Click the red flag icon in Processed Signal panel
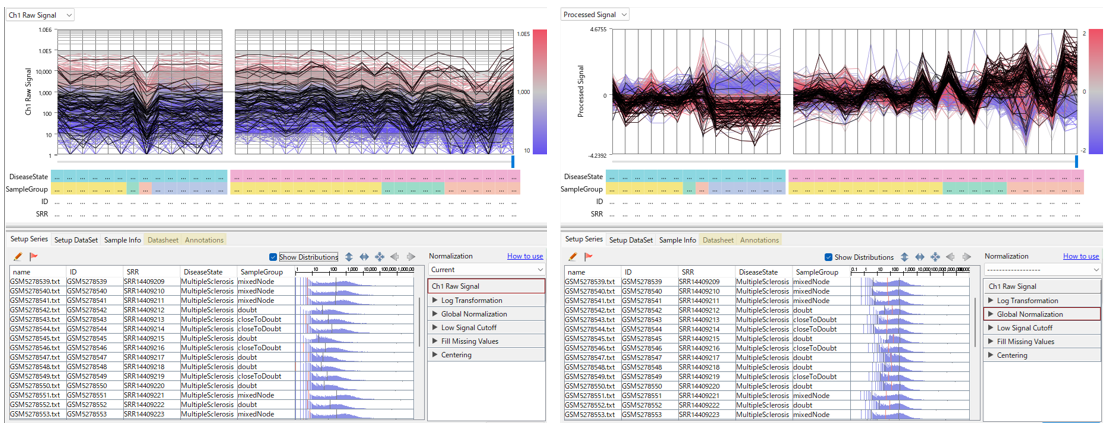The image size is (1109, 428). click(x=588, y=257)
